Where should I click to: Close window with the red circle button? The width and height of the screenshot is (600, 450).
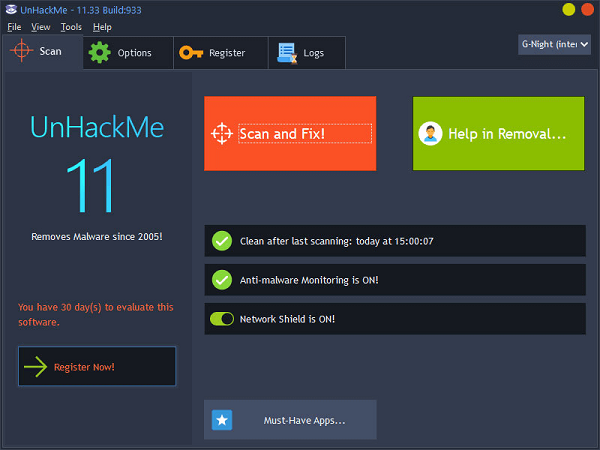tap(587, 9)
